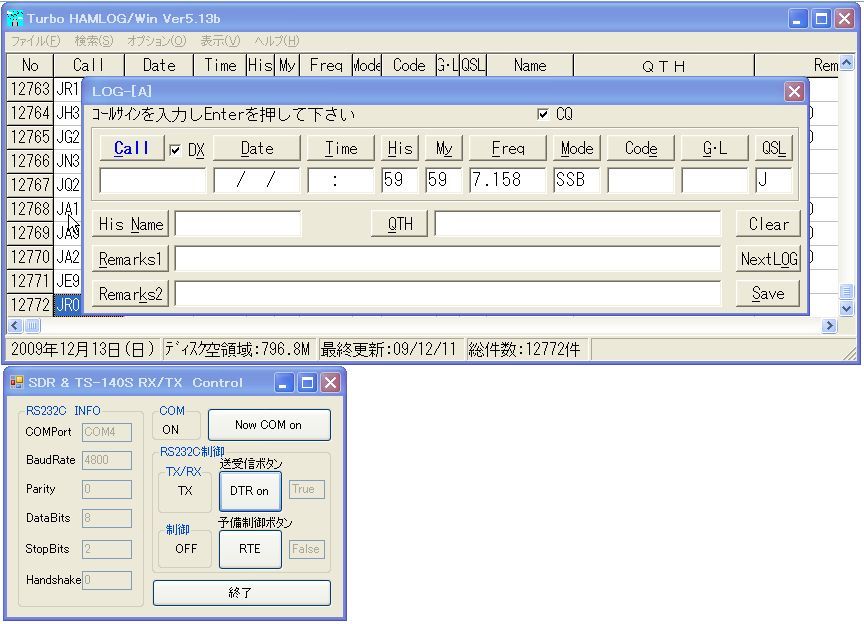Toggle the CQ checkbox
Screen dimensions: 864x624
pyautogui.click(x=543, y=114)
